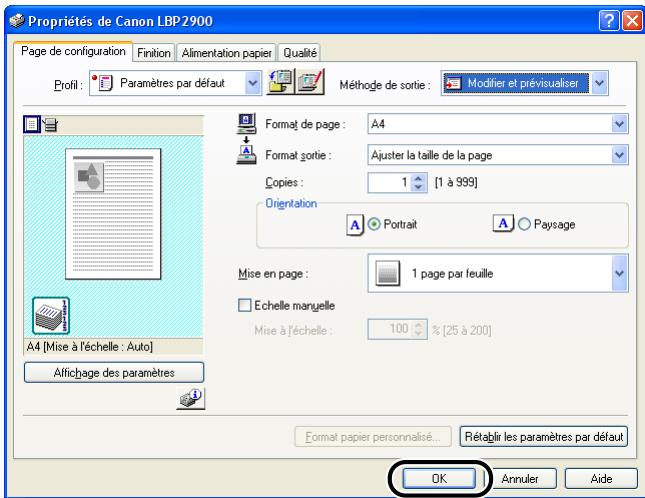Click the Annuler button
Screen dimensions: 645x498
pos(520,479)
